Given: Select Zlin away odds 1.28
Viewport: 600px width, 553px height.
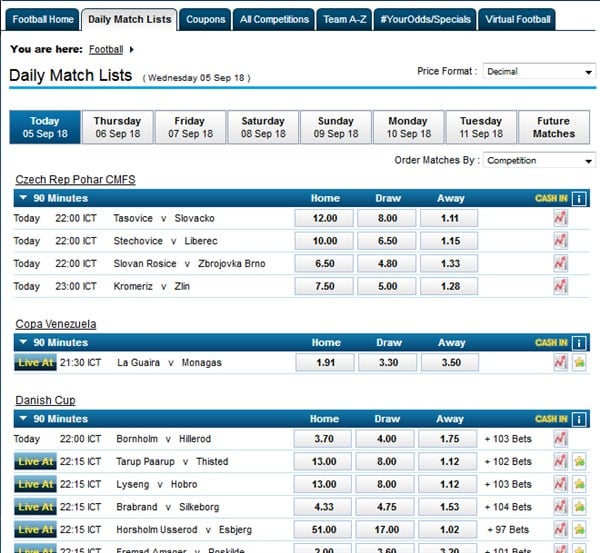Looking at the screenshot, I should click(x=449, y=286).
